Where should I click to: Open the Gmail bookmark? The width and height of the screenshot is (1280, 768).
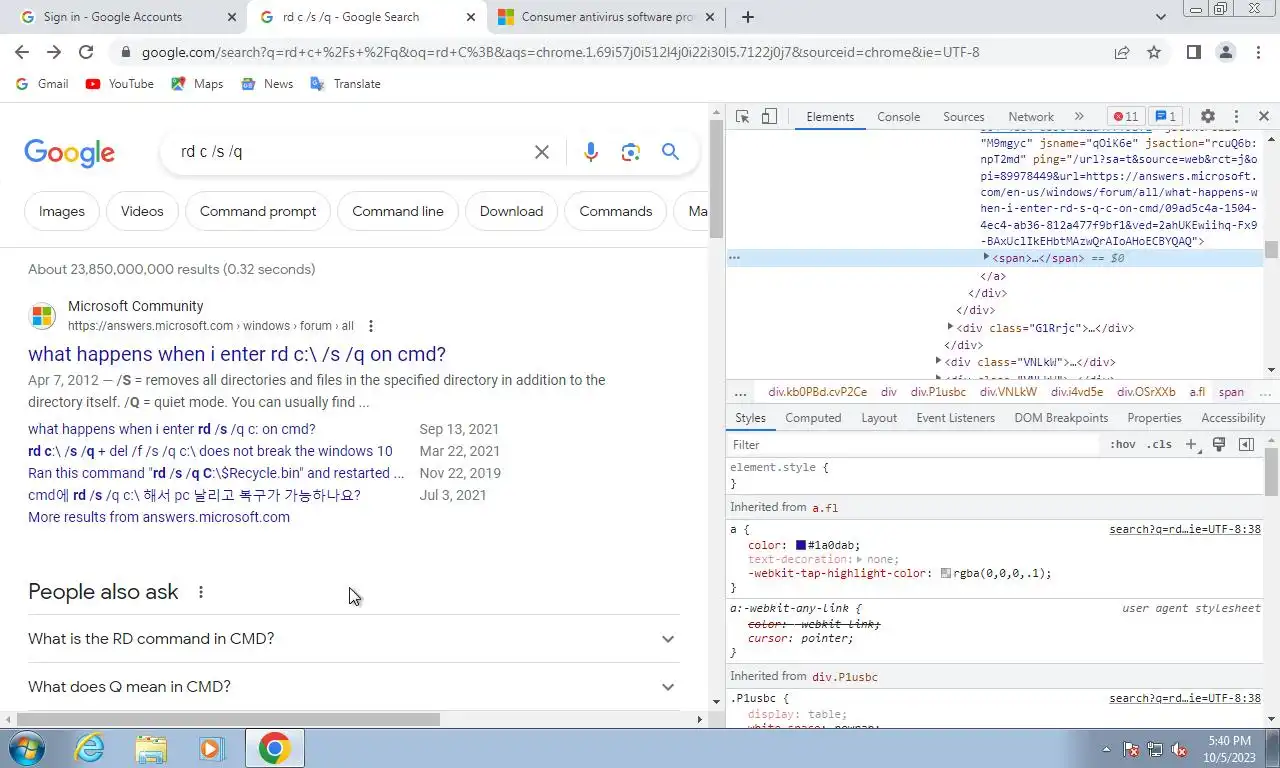[42, 84]
